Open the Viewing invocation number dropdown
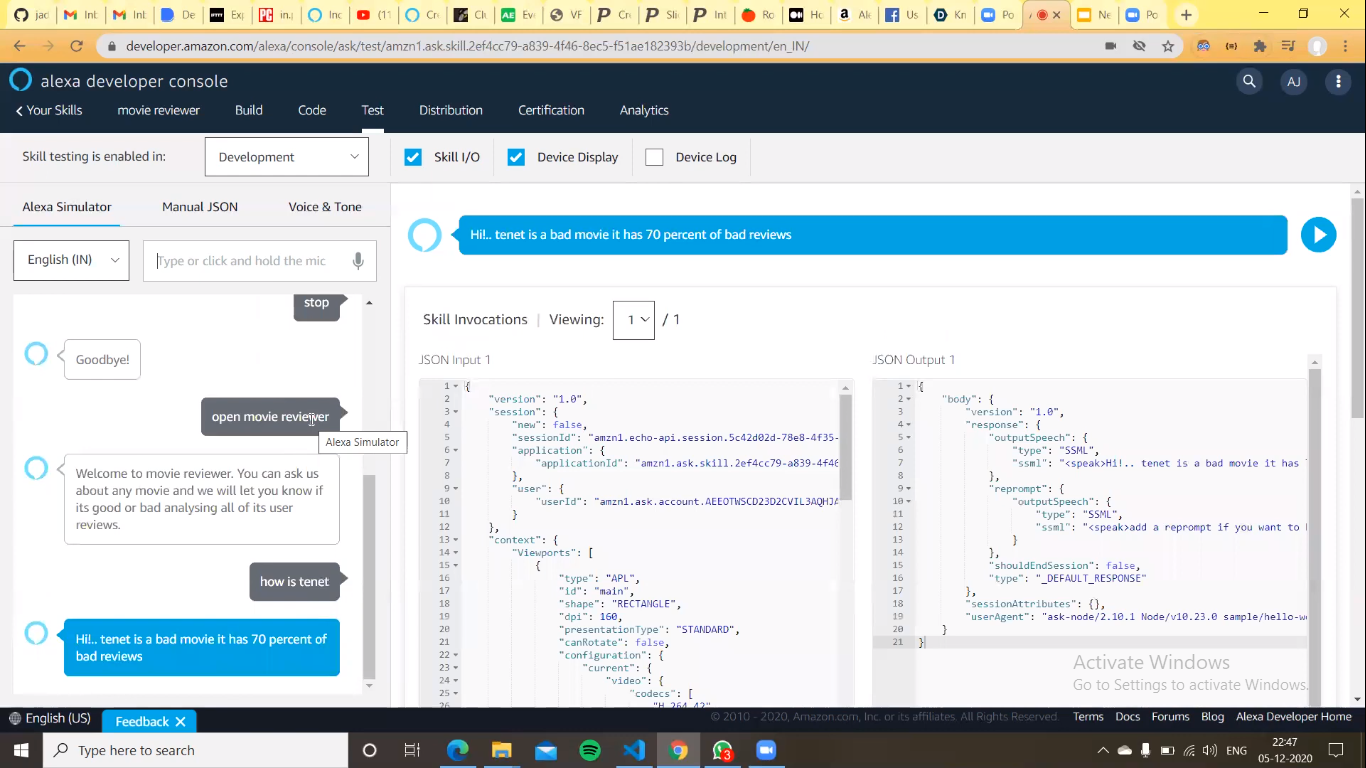The width and height of the screenshot is (1366, 768). pyautogui.click(x=634, y=320)
